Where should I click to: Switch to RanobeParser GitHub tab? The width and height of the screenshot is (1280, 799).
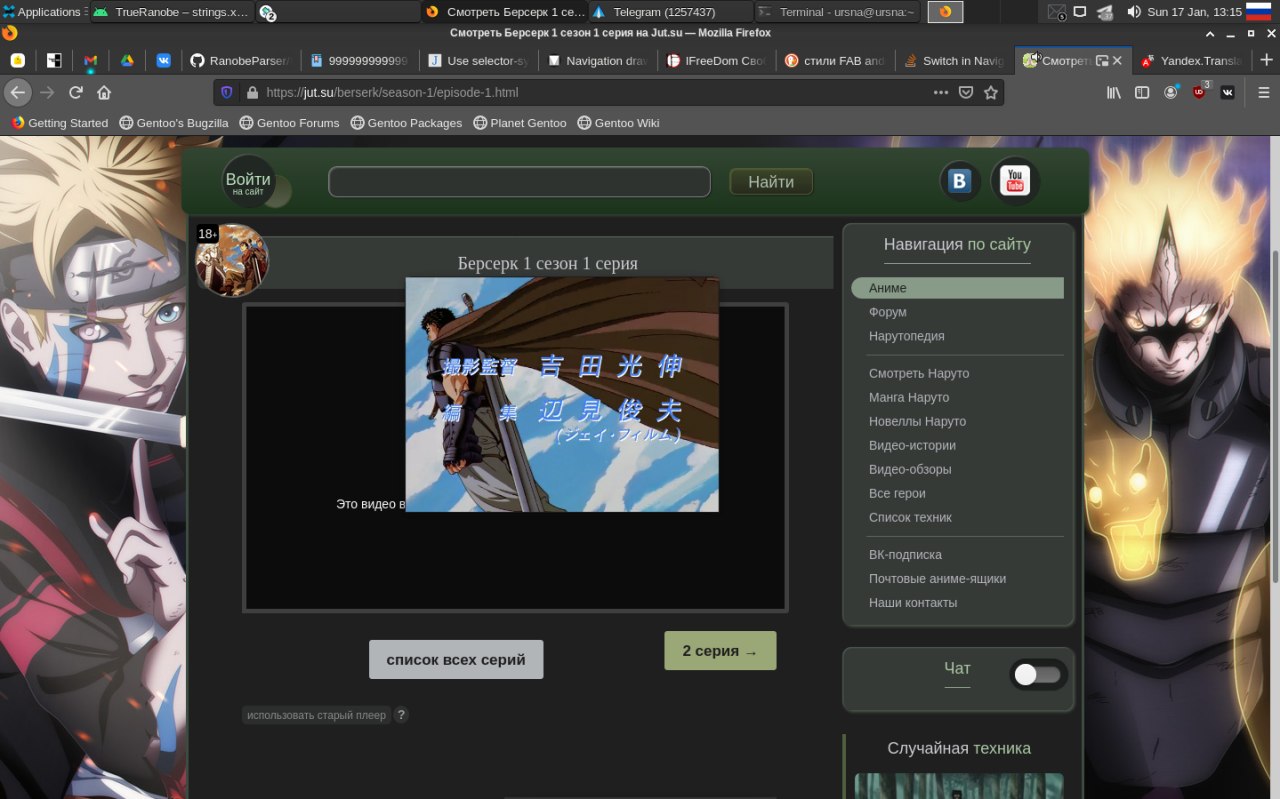tap(240, 60)
